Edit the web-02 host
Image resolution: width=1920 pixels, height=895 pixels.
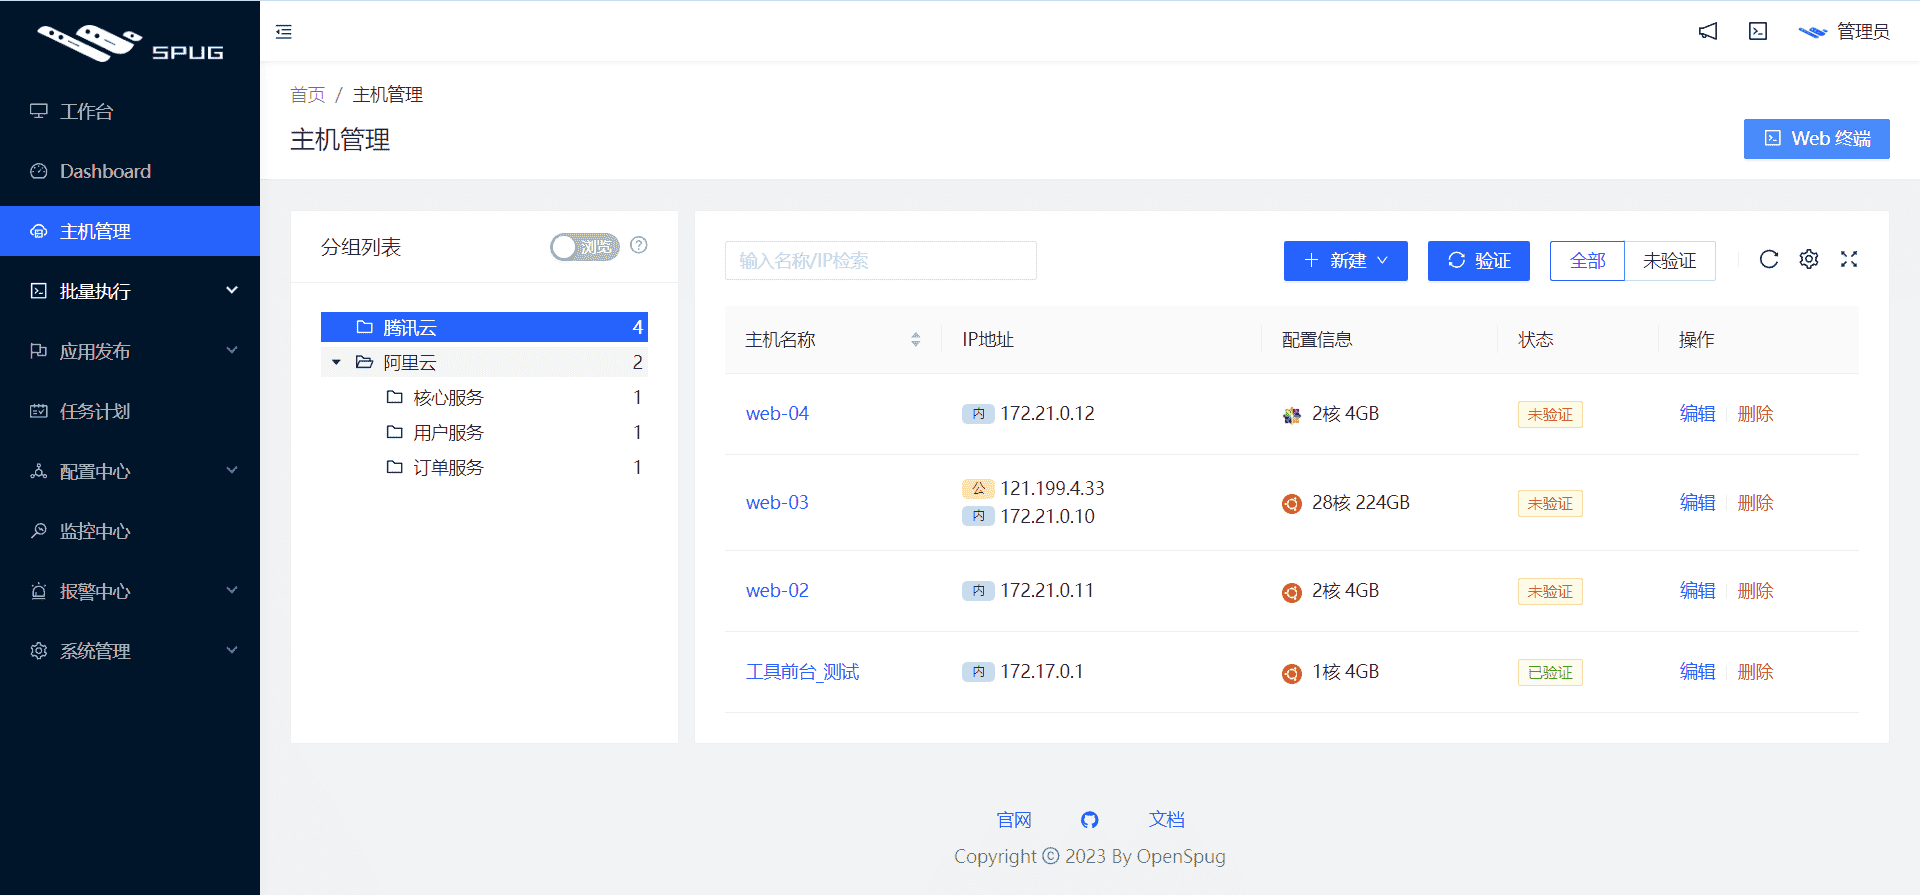pyautogui.click(x=1697, y=590)
